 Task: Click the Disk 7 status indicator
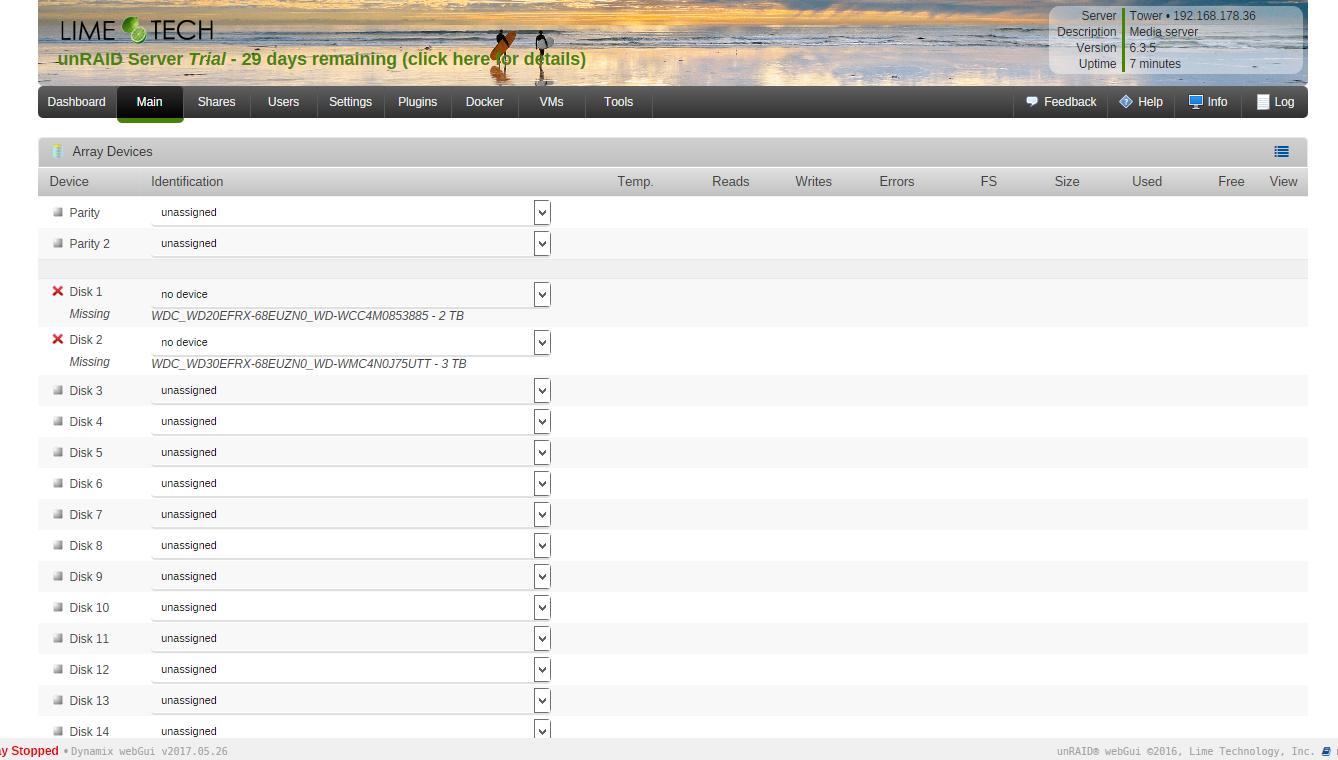(58, 514)
